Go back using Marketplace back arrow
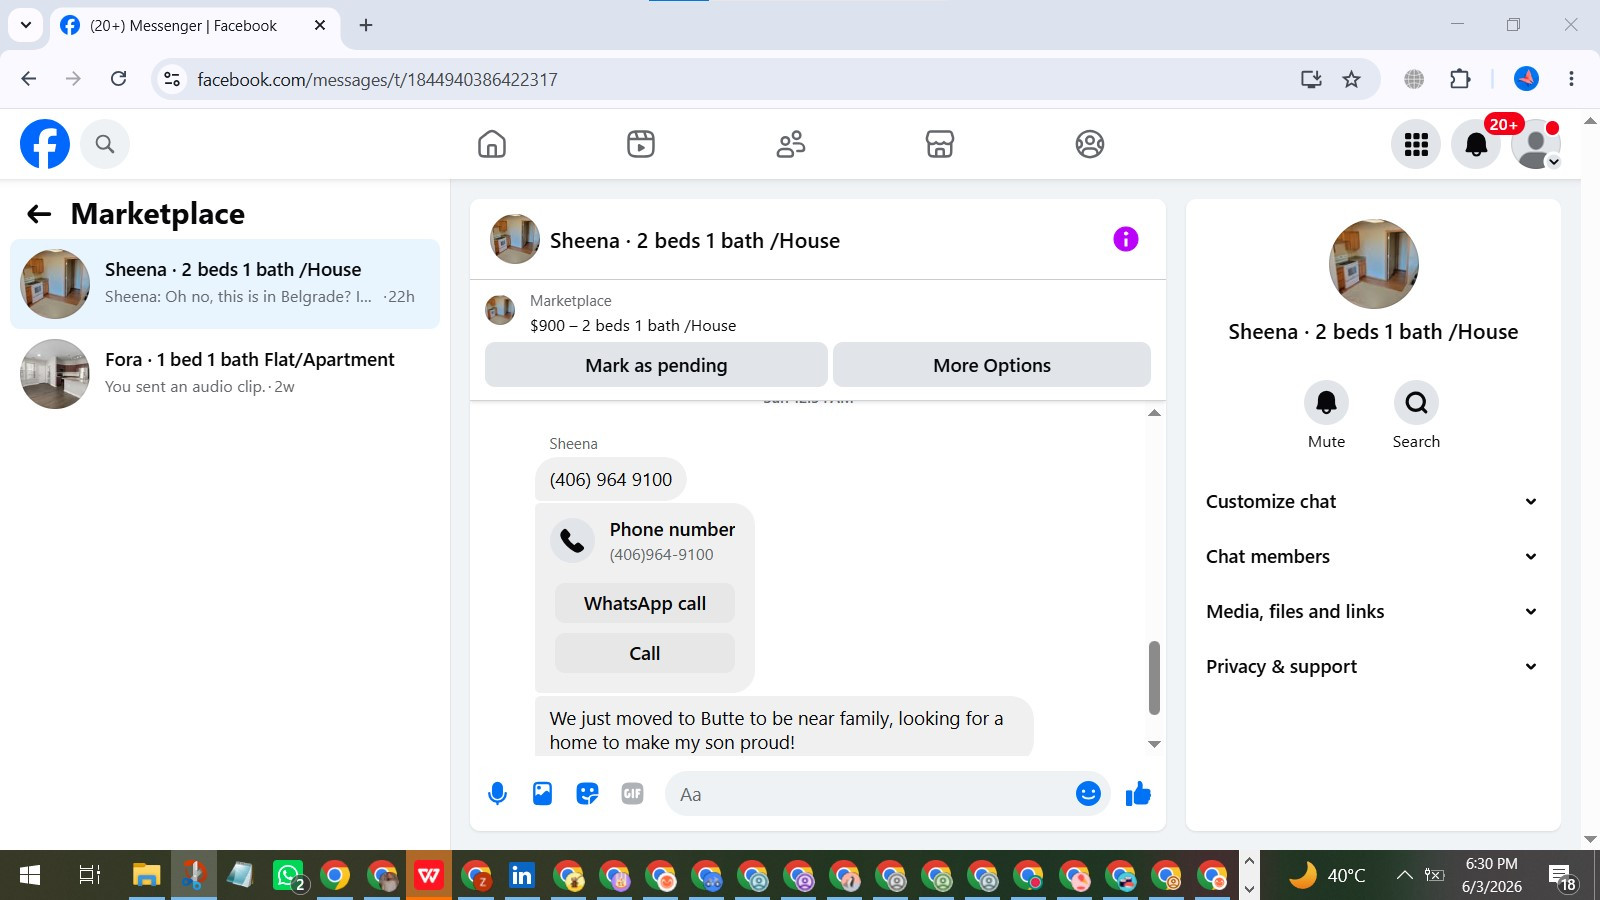The width and height of the screenshot is (1600, 900). point(39,214)
